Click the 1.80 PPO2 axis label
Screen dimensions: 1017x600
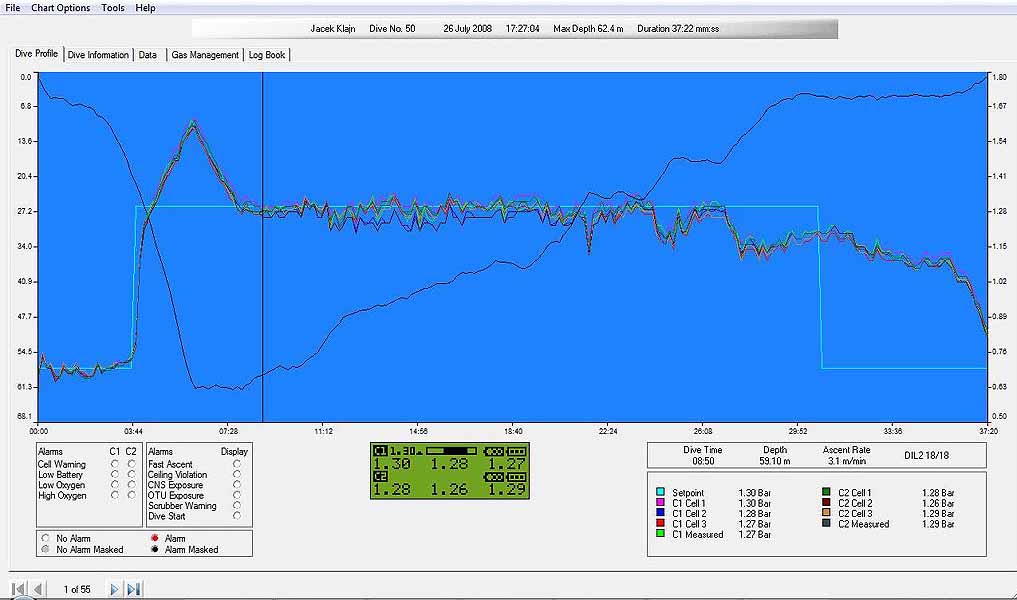[999, 77]
